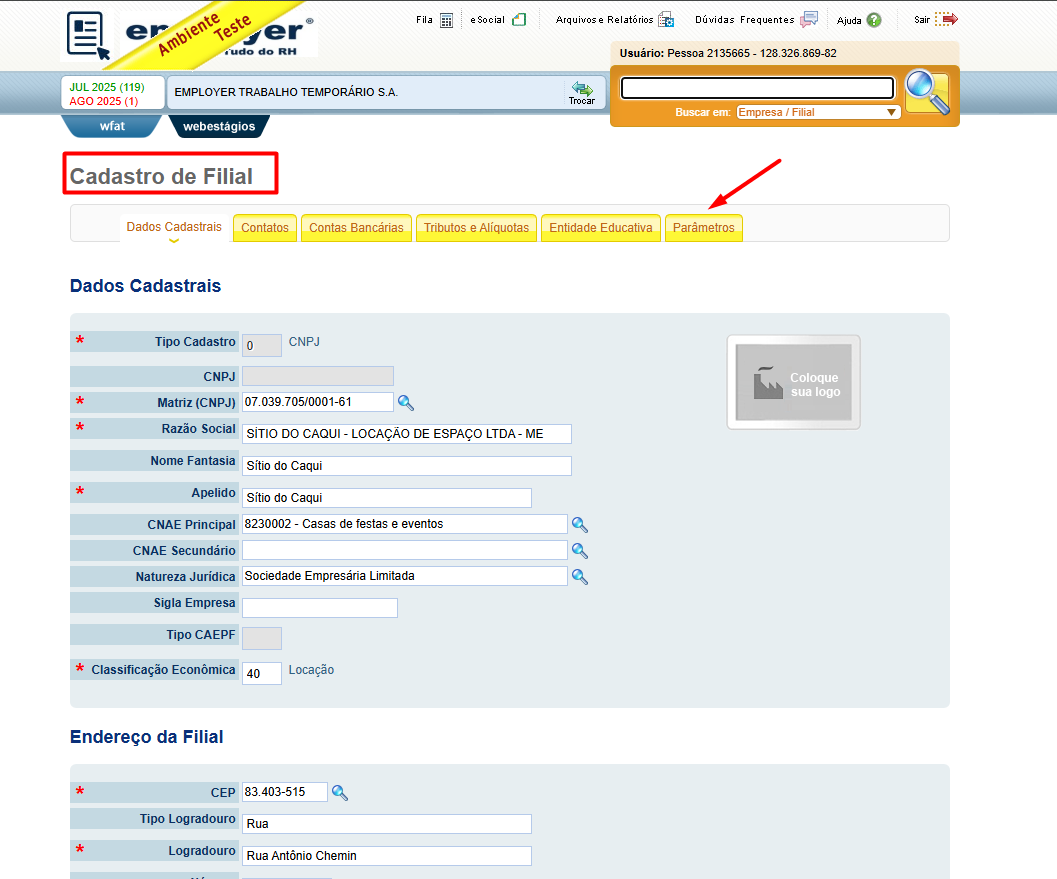The width and height of the screenshot is (1057, 879).
Task: Select the webestágios module tab
Action: point(219,126)
